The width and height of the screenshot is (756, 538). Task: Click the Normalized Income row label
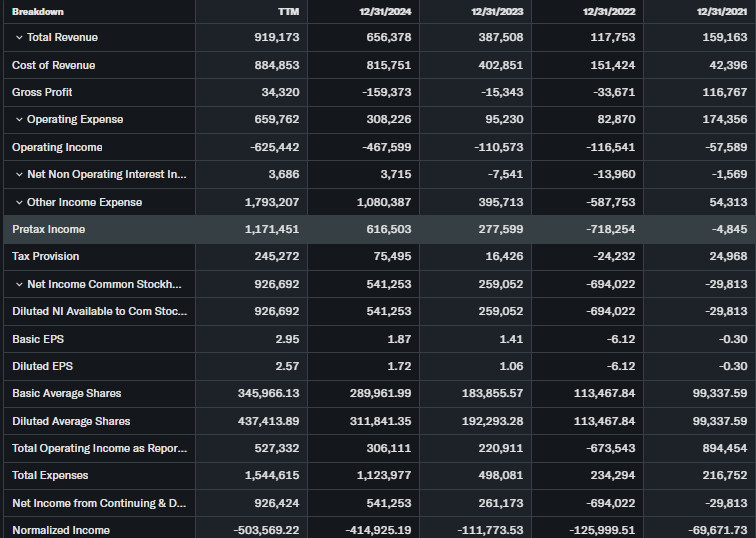pos(60,530)
